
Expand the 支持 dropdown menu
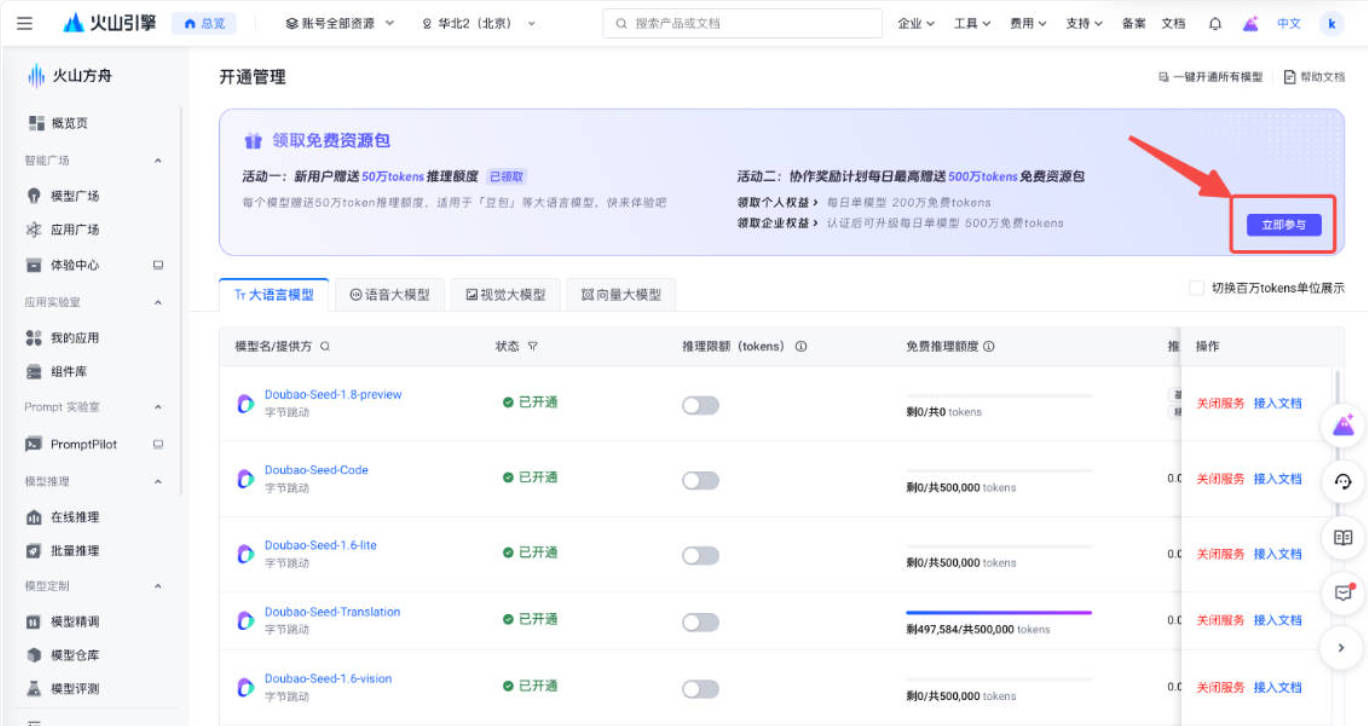pos(1084,23)
